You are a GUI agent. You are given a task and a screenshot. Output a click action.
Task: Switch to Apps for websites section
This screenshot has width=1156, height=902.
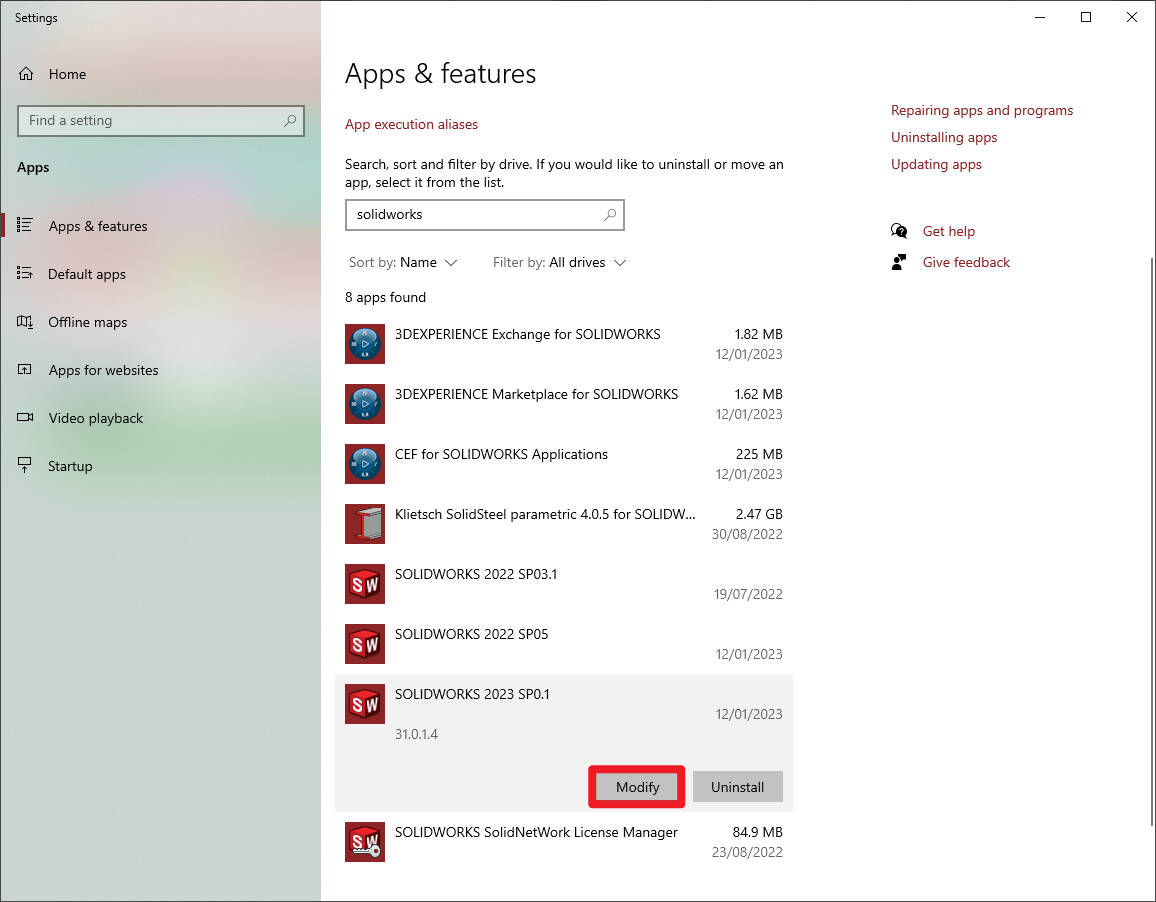[25, 369]
